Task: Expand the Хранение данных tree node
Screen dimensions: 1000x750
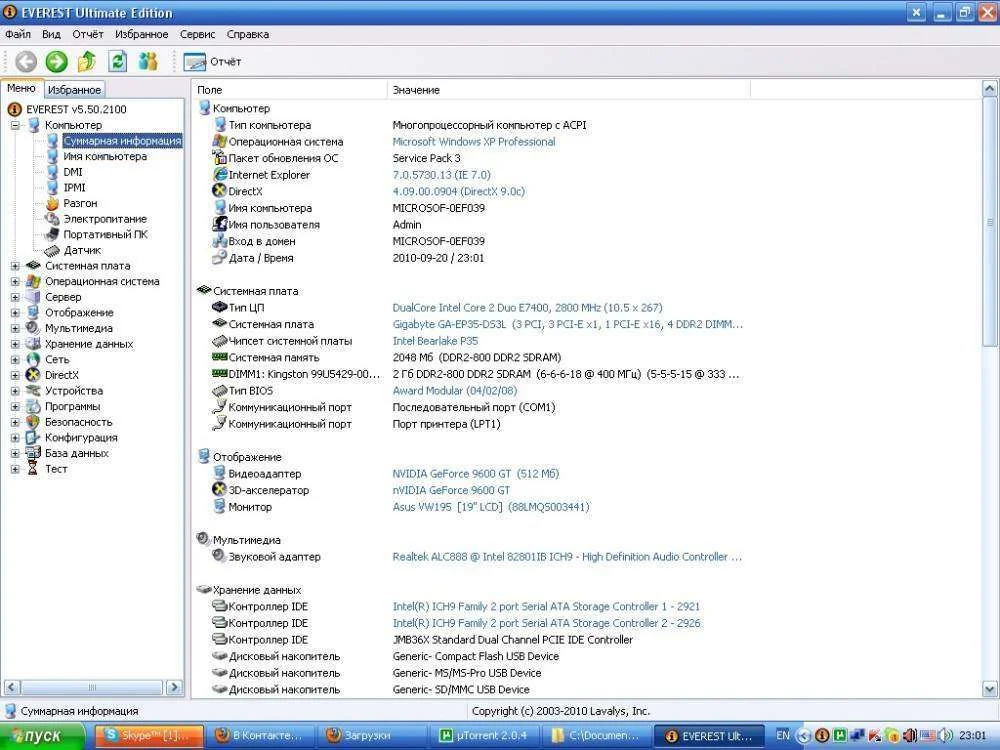Action: coord(15,344)
